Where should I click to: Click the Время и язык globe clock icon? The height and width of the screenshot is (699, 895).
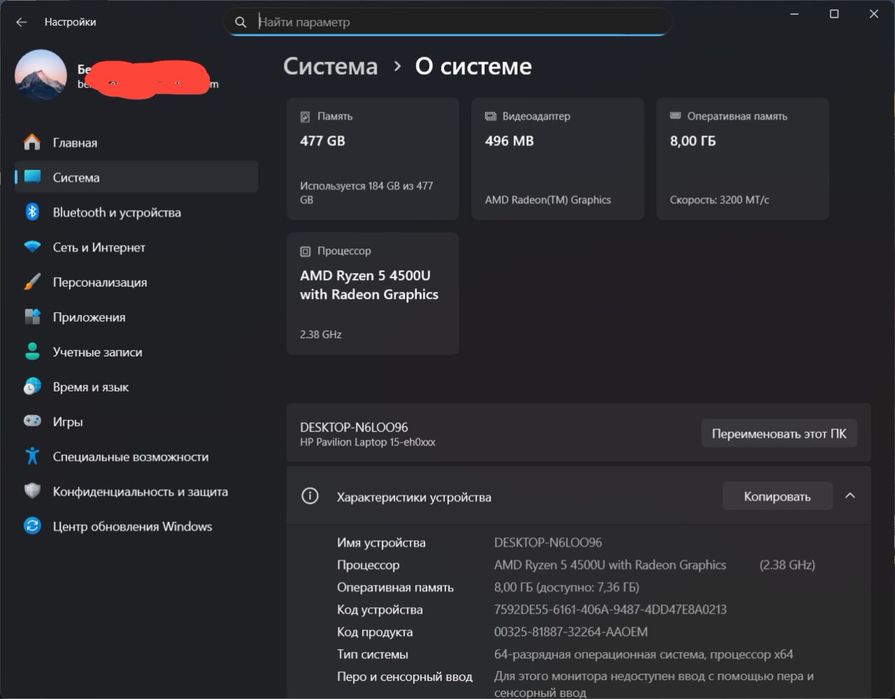32,386
